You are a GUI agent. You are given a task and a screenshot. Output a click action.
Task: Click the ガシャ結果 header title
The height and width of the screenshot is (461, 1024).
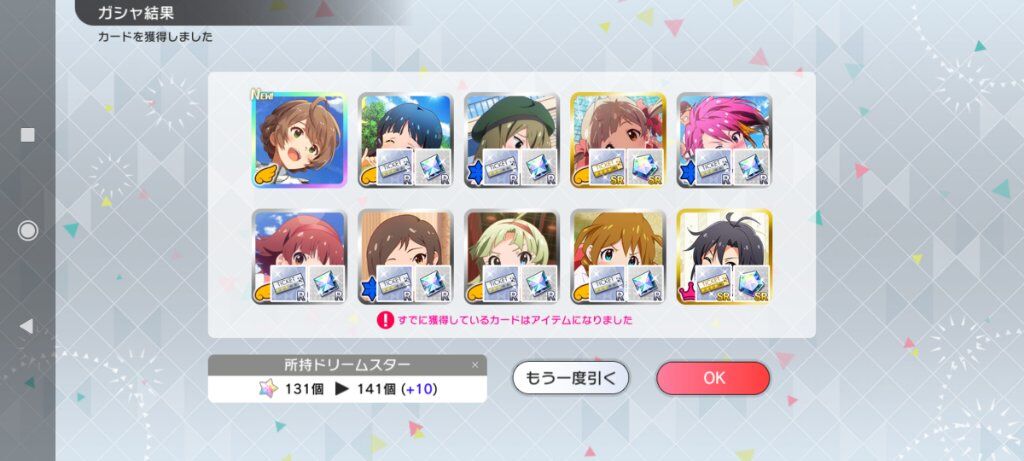136,13
